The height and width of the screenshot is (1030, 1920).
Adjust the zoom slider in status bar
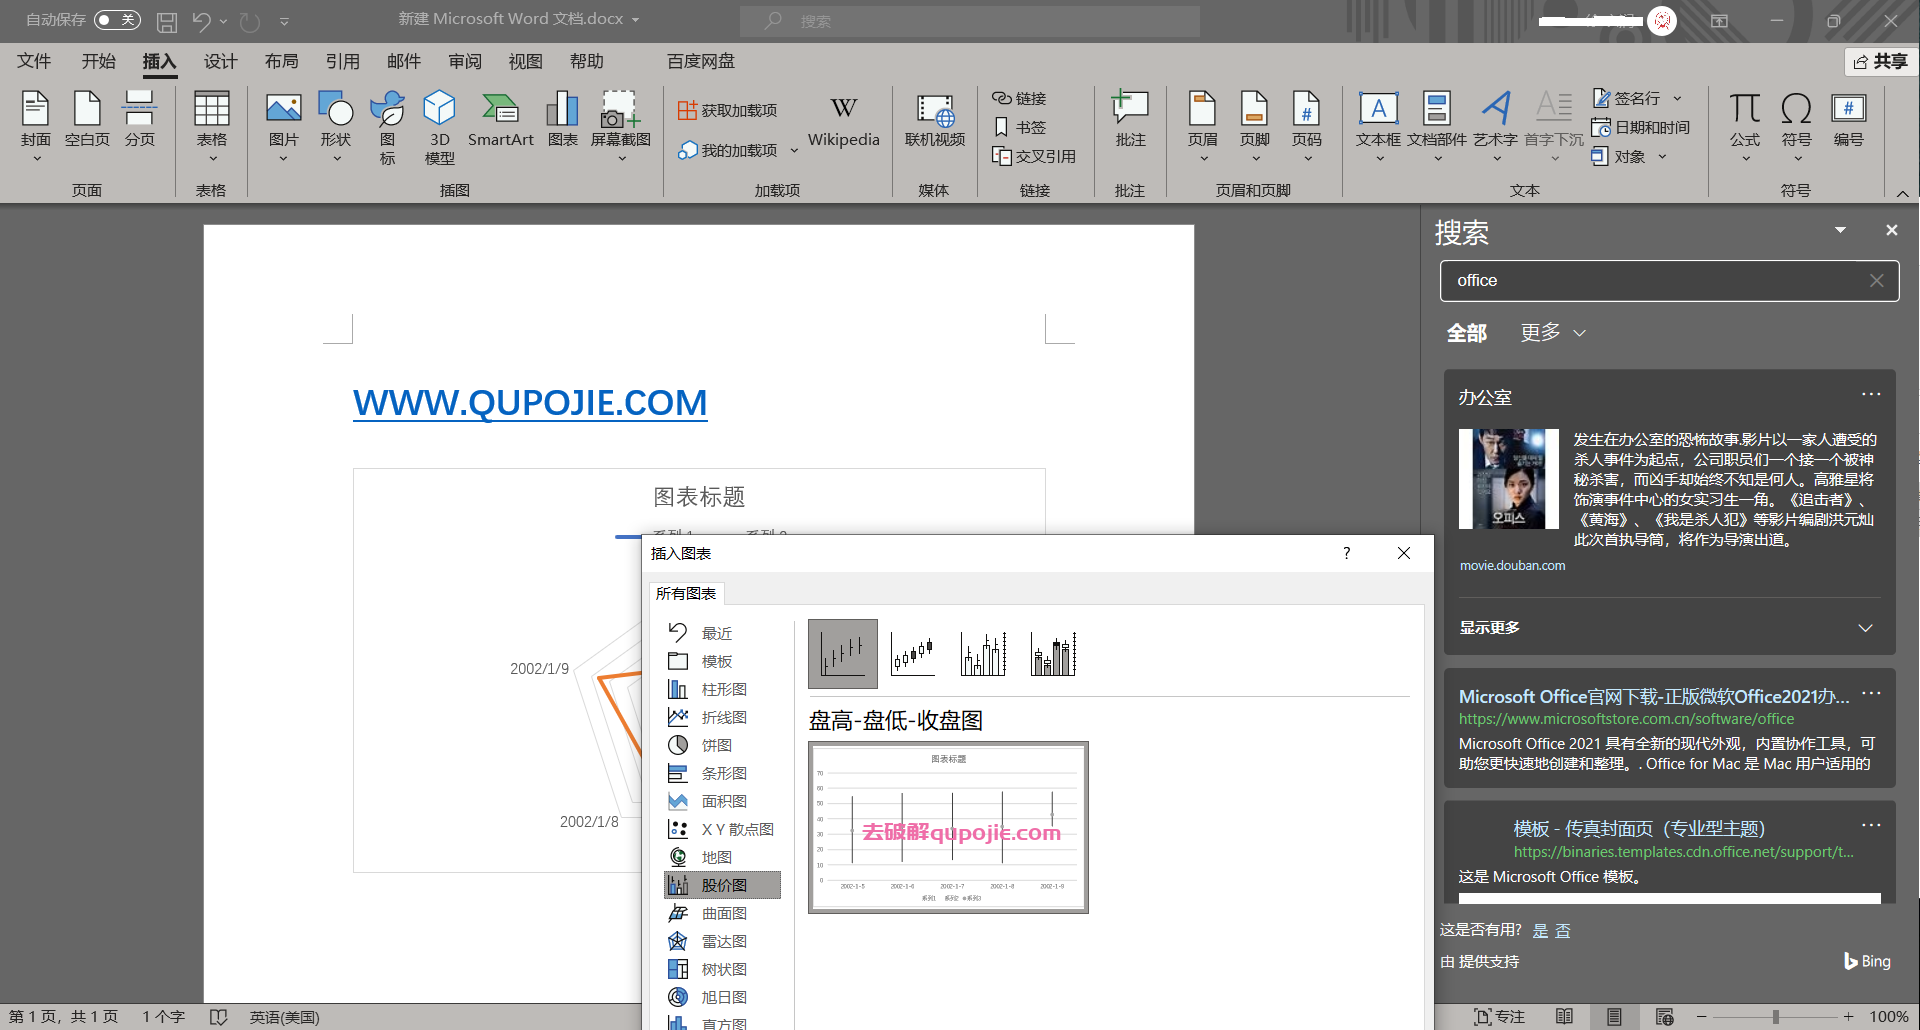coord(1775,1017)
